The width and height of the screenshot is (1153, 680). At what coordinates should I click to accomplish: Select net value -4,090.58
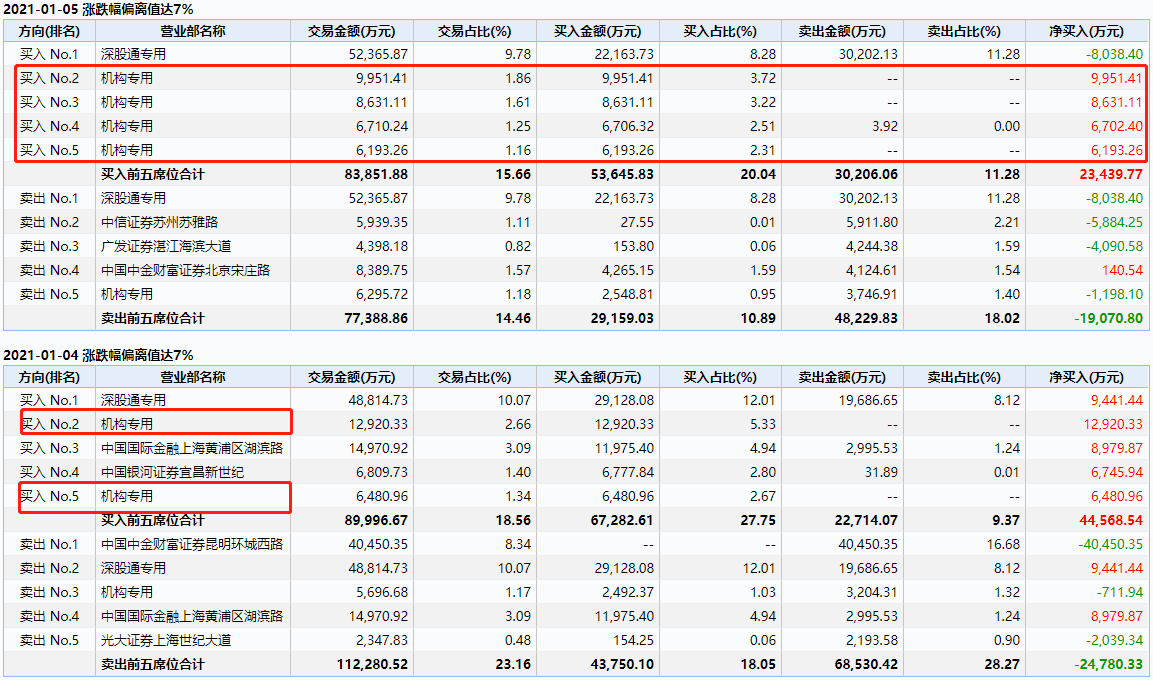click(x=1114, y=246)
